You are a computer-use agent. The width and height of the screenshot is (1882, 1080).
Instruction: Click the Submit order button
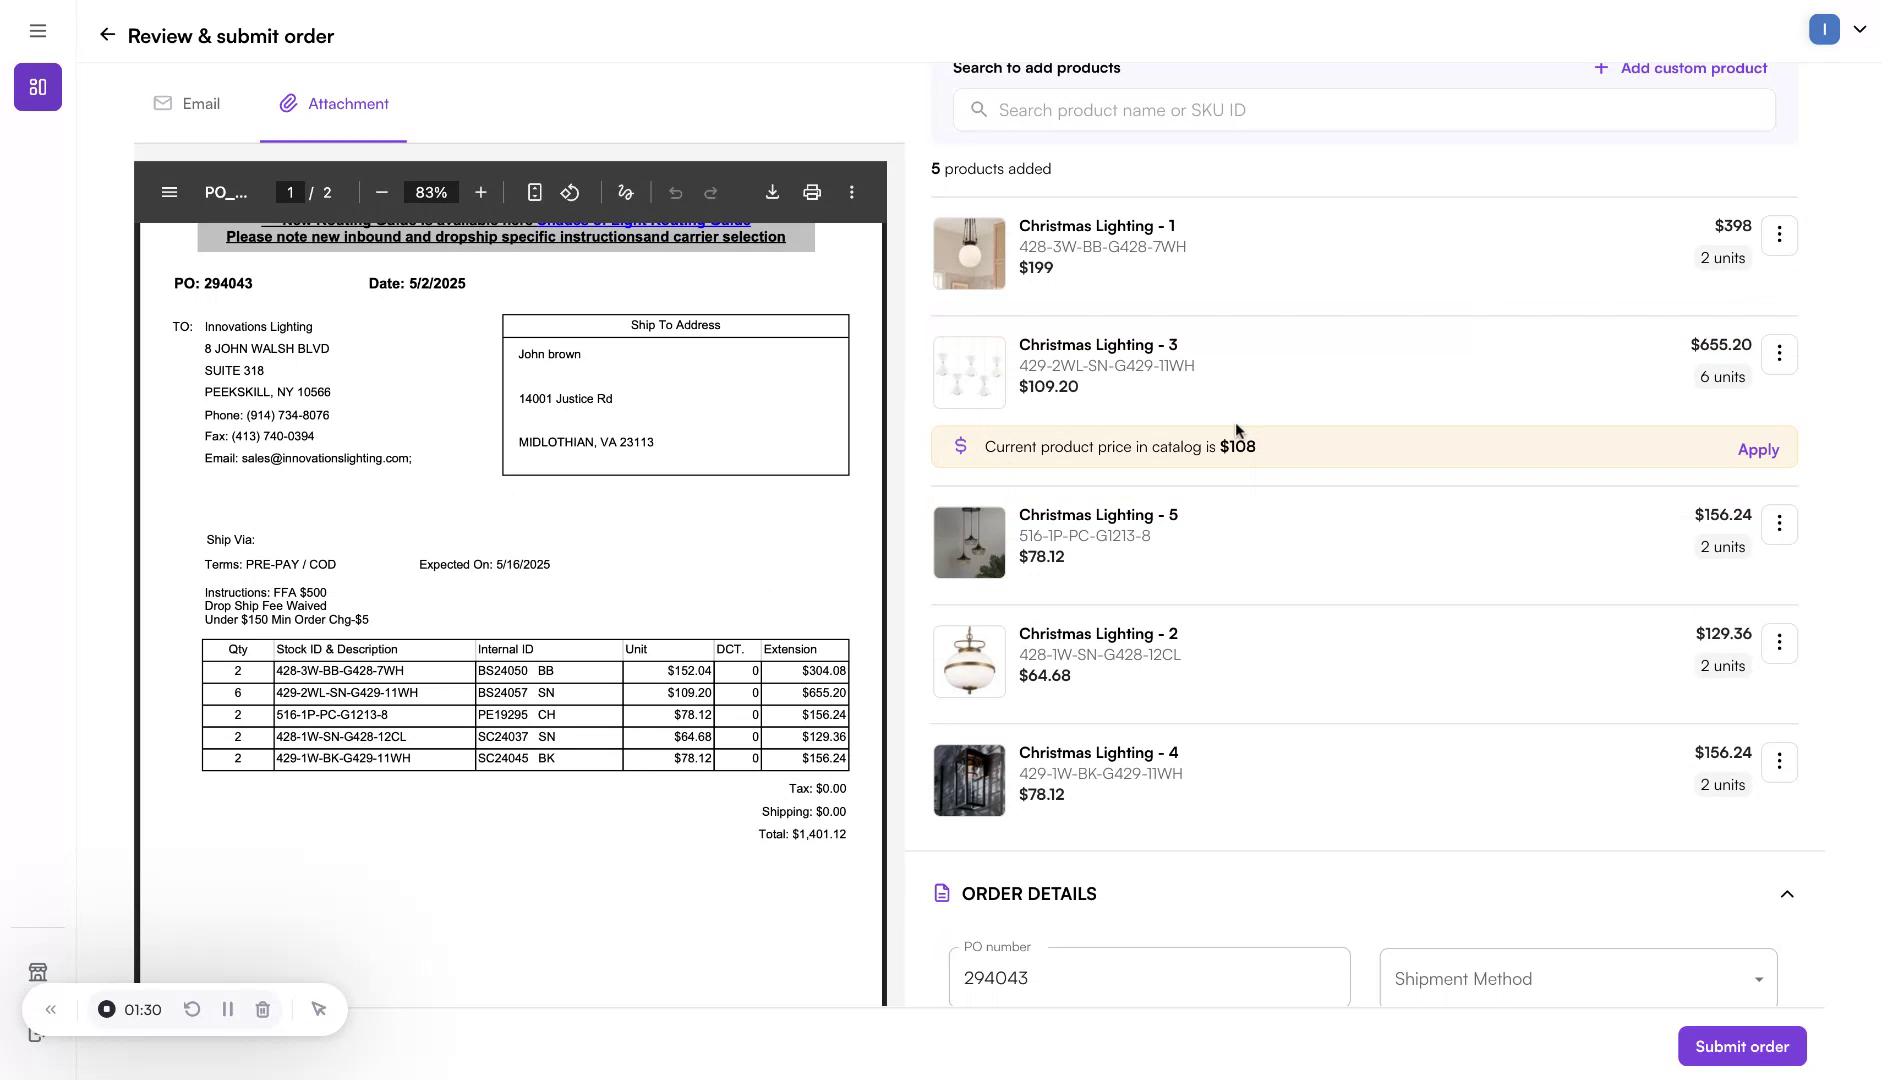pyautogui.click(x=1740, y=1045)
